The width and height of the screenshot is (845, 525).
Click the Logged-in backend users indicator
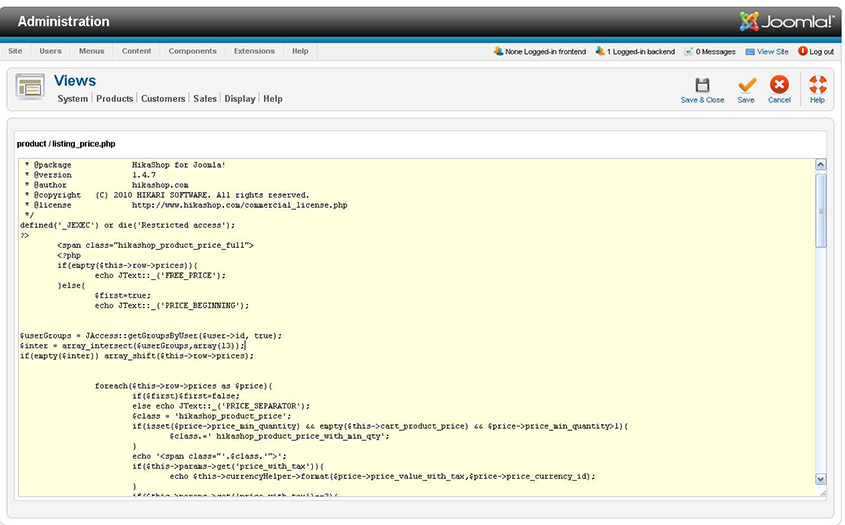635,51
